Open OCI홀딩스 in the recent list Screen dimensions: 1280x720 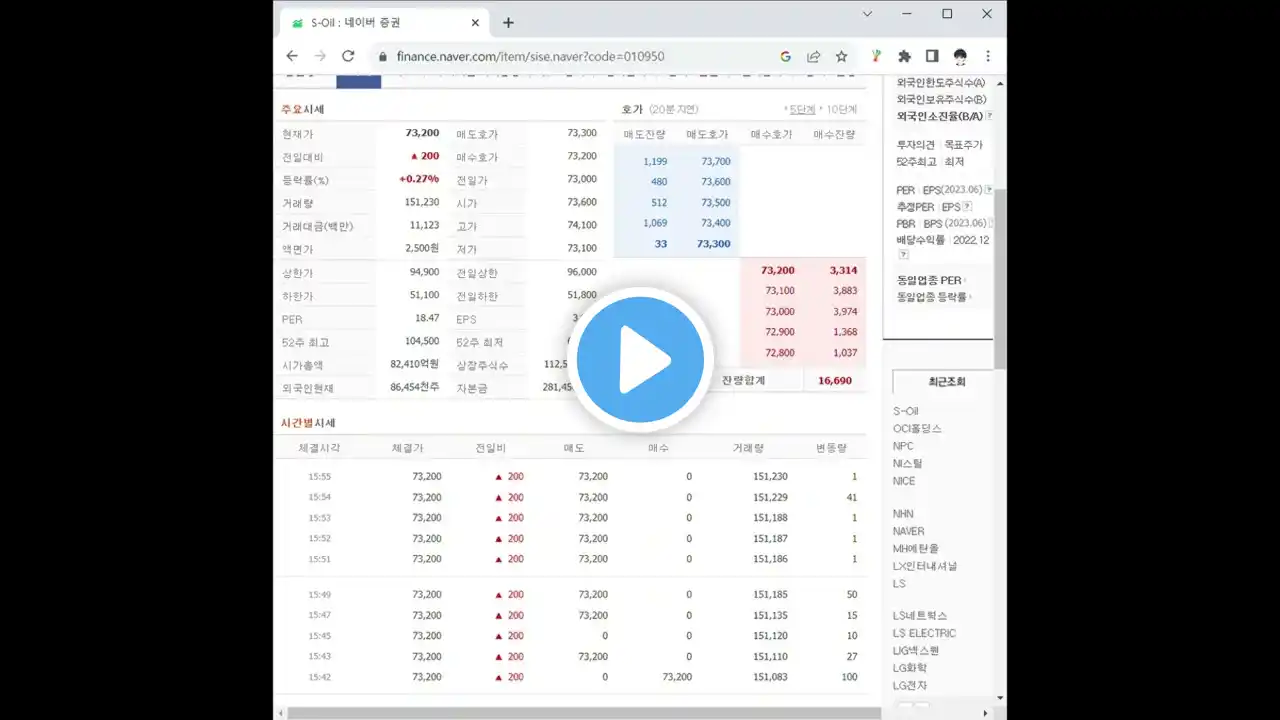point(917,428)
